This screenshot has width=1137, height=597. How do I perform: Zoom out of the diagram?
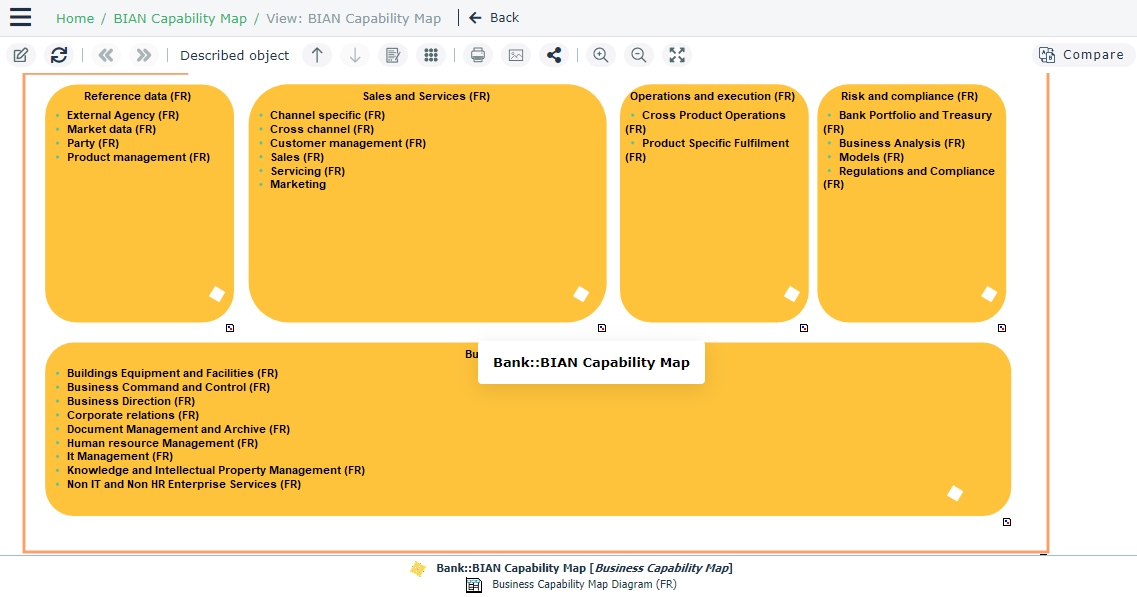(638, 55)
